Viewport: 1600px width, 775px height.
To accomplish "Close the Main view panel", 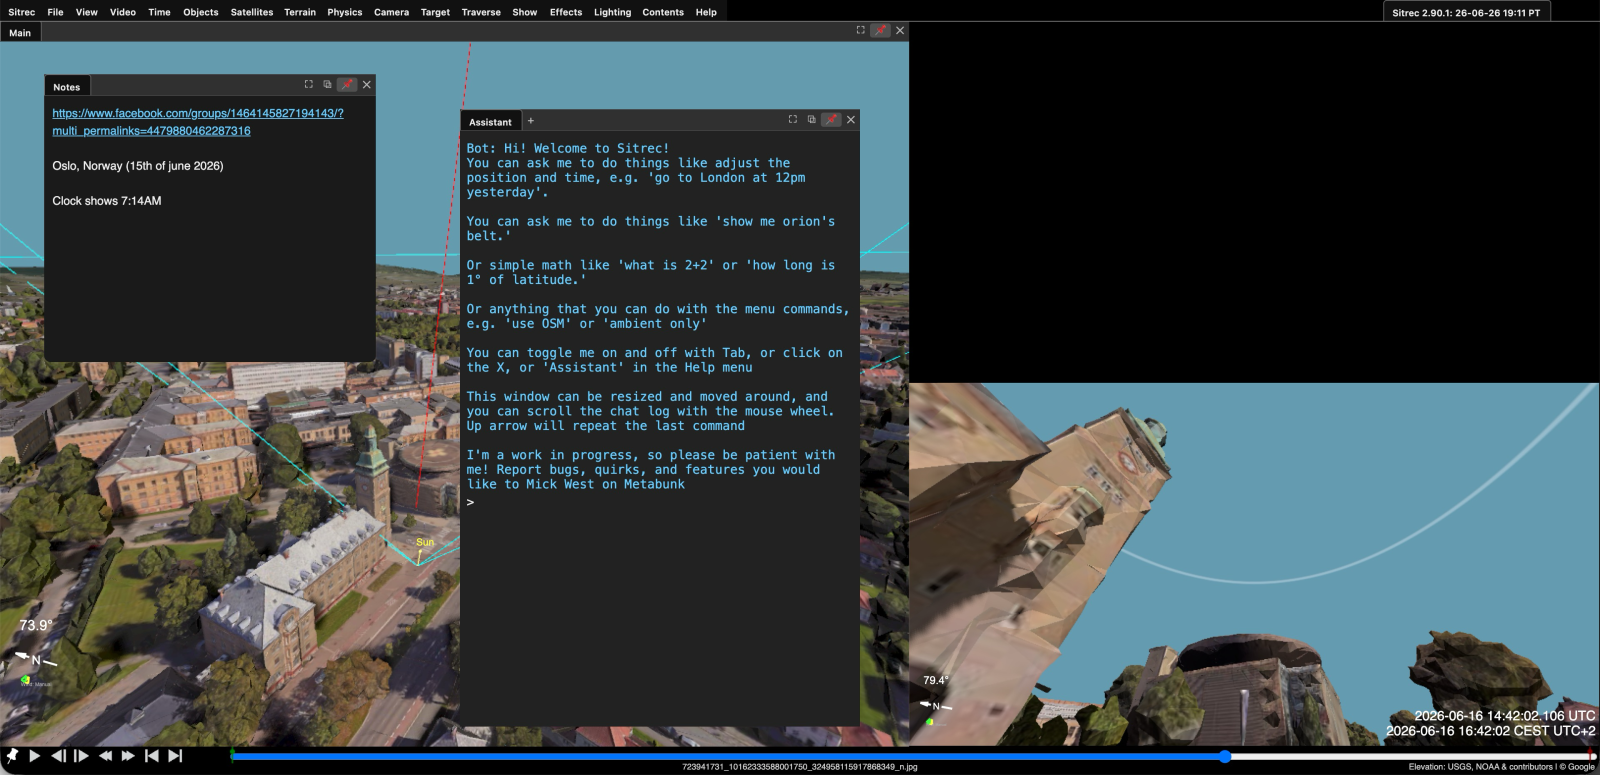I will tap(900, 30).
